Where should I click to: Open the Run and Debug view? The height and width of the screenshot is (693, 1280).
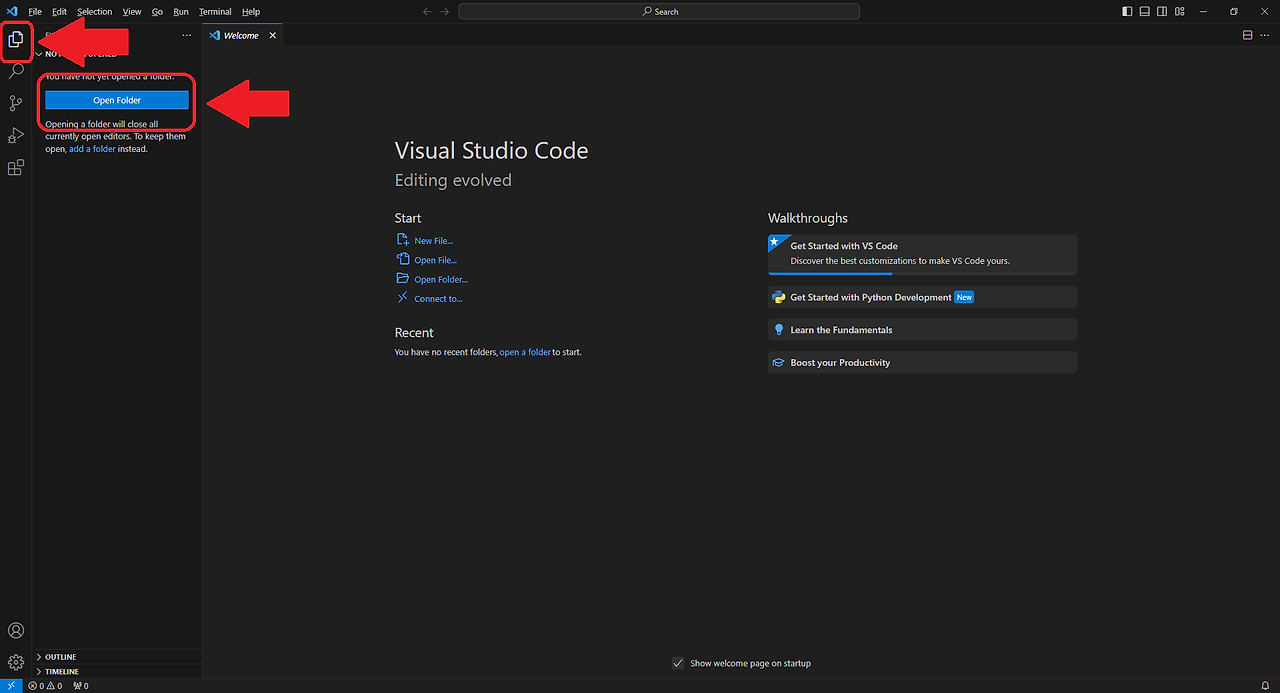click(x=16, y=135)
